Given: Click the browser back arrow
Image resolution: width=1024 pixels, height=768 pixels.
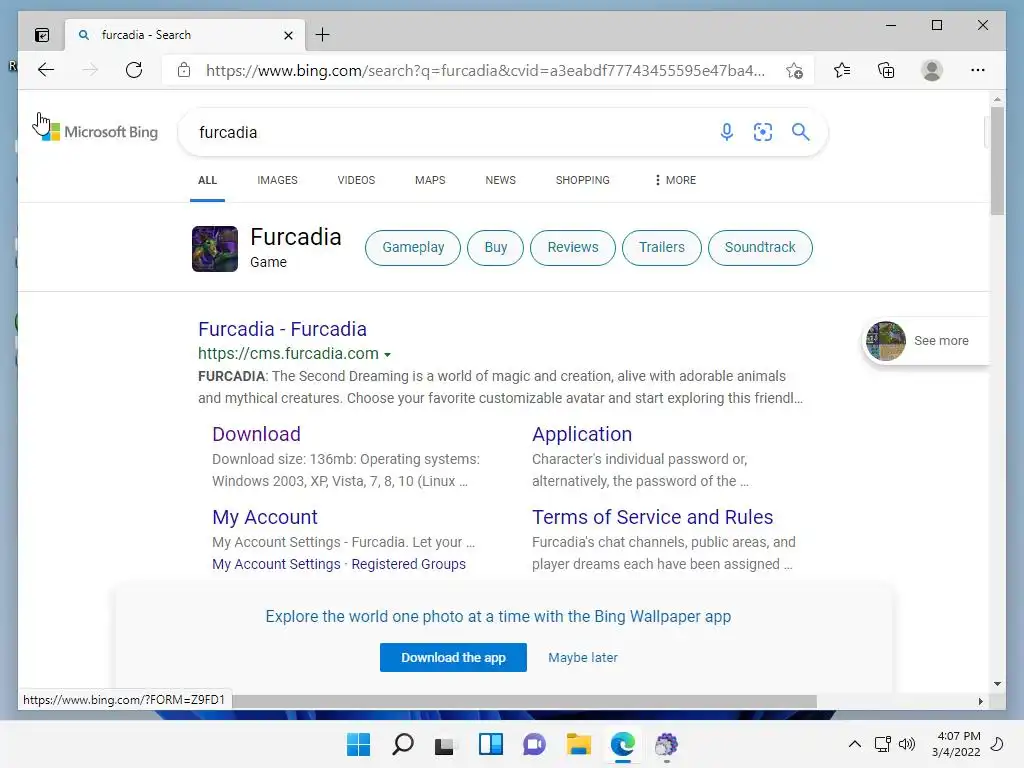Looking at the screenshot, I should pos(46,70).
